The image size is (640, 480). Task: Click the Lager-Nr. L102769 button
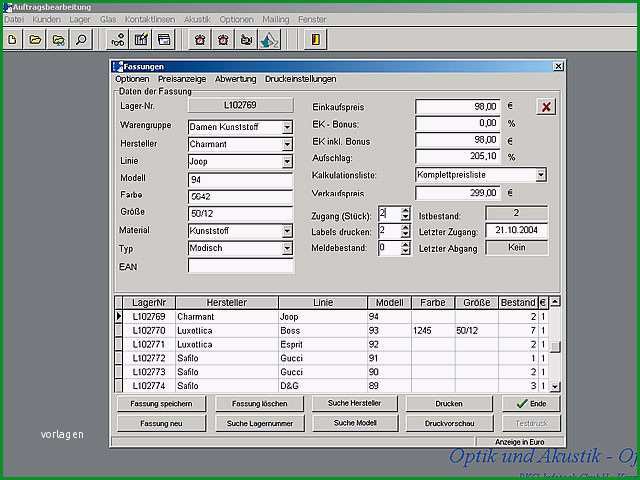240,105
